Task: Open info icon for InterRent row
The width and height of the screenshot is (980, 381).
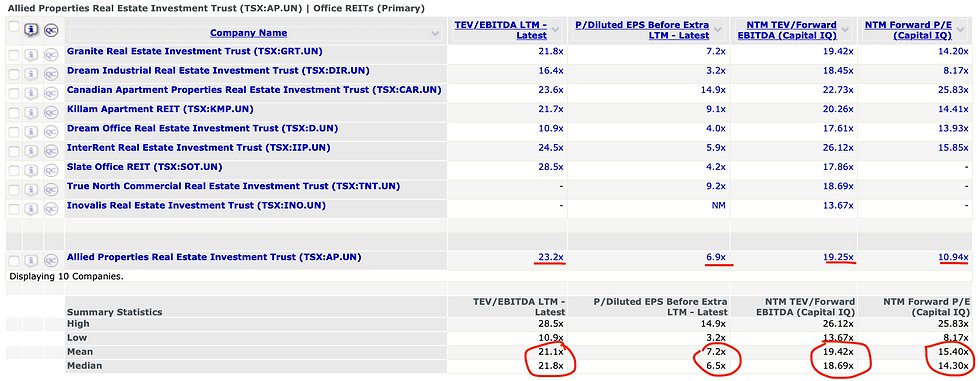Action: (31, 151)
